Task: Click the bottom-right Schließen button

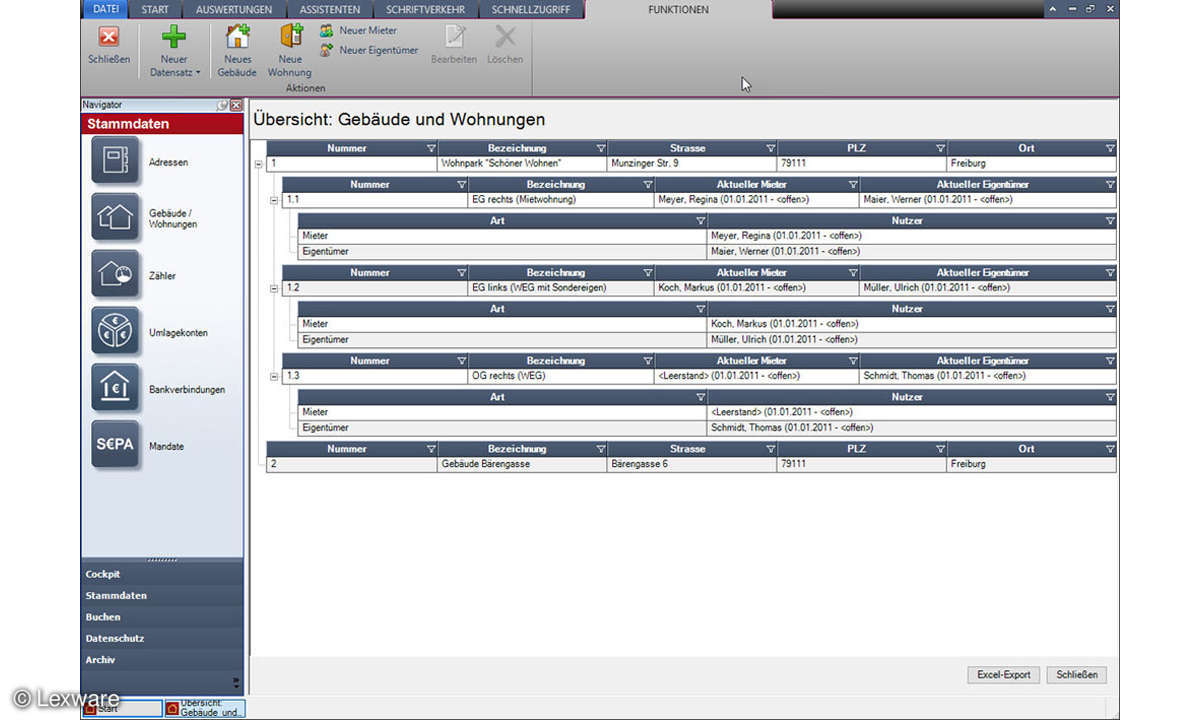Action: pos(1077,675)
